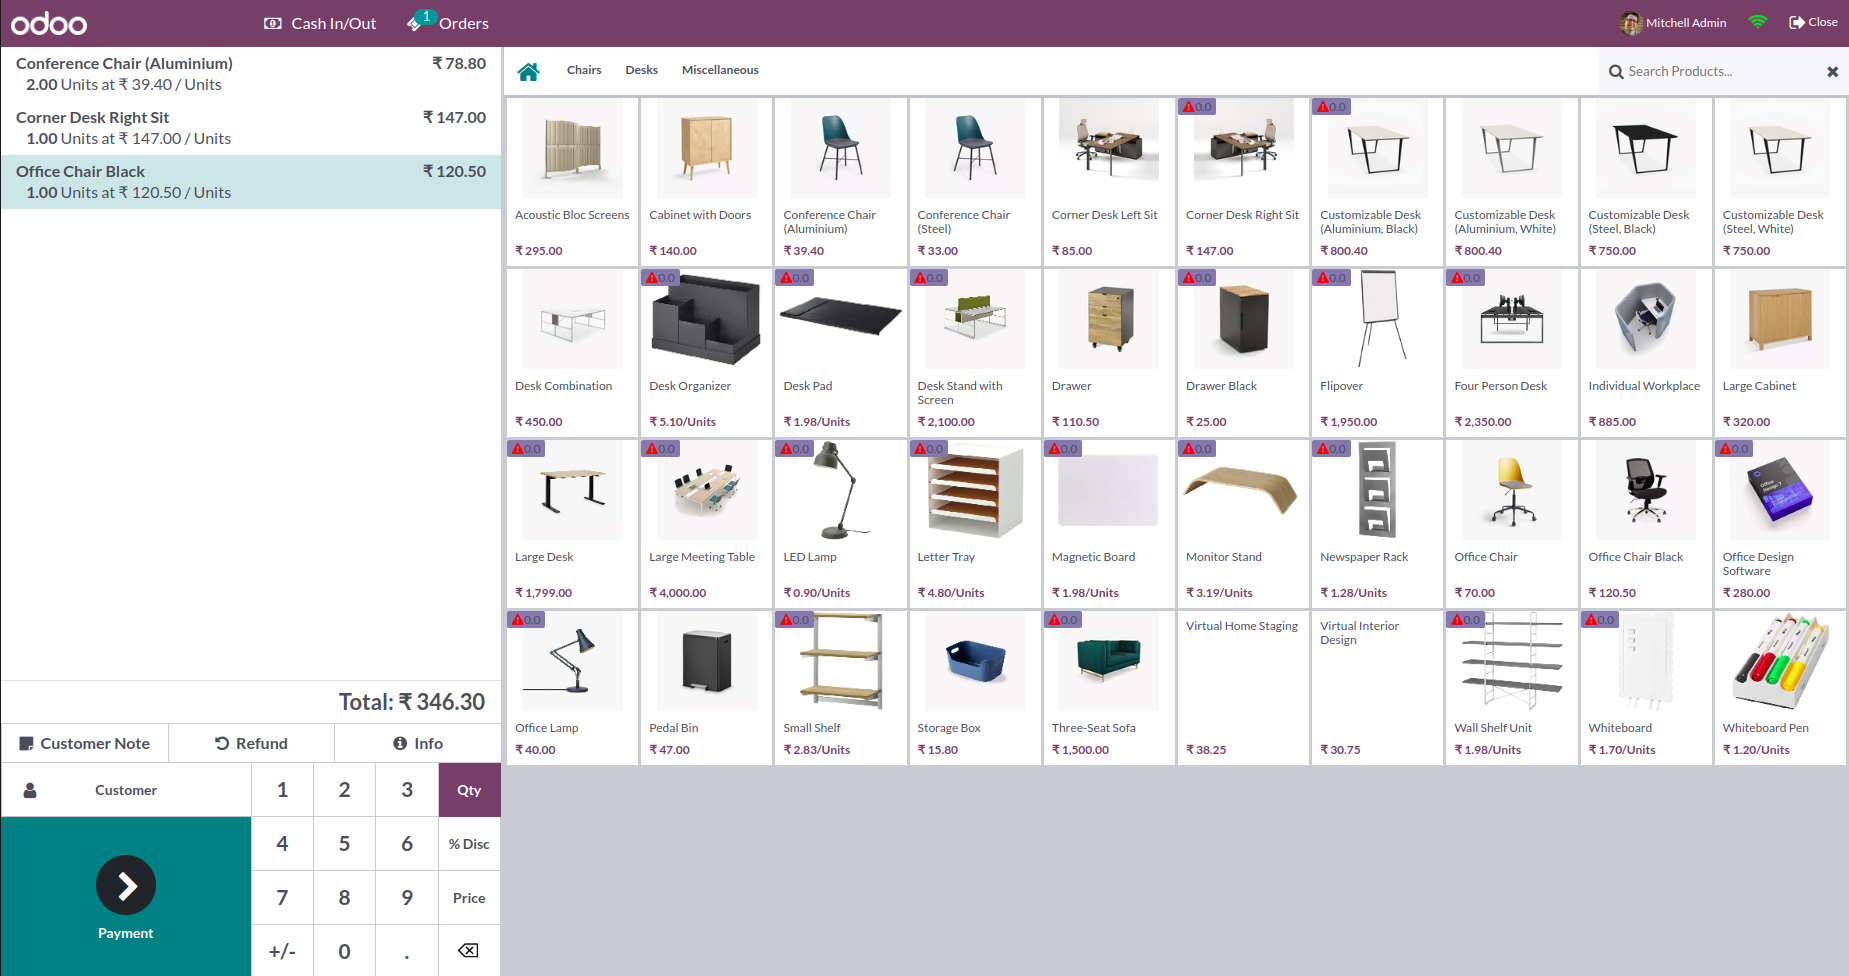Add LED Lamp product
Screen dimensions: 1849x976
840,523
